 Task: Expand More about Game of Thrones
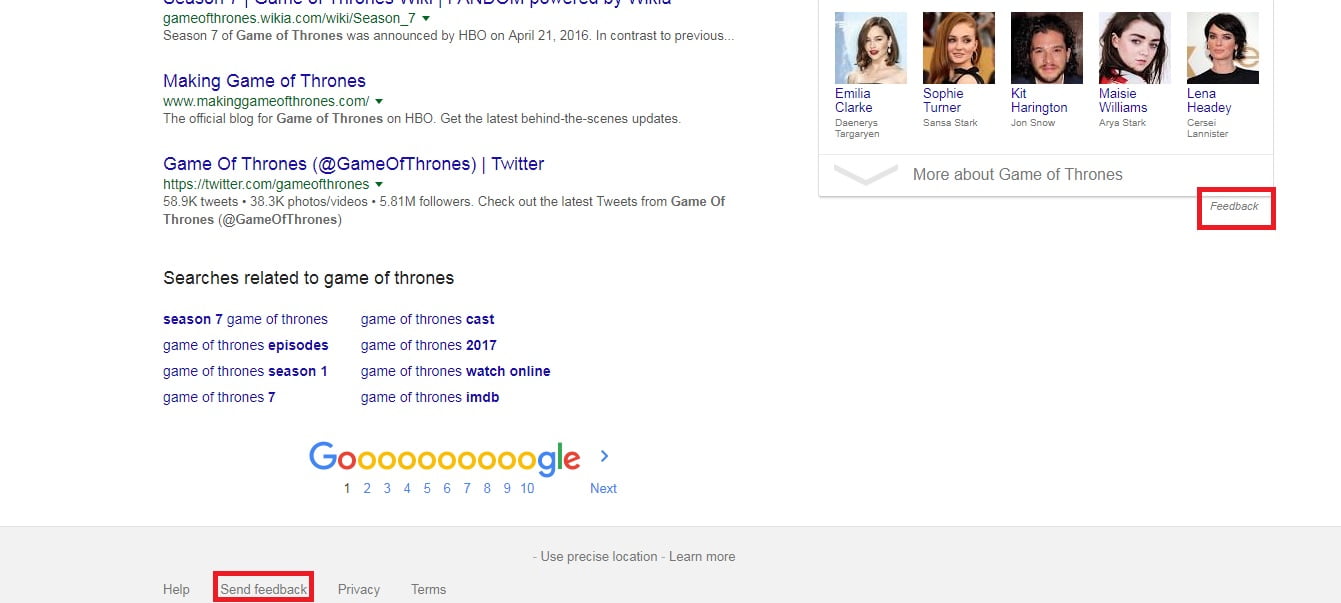tap(1017, 174)
